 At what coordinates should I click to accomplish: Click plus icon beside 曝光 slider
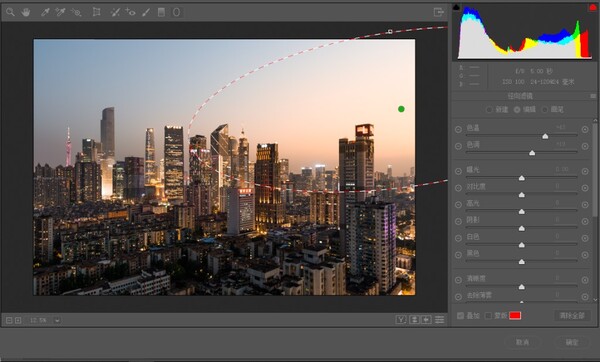585,171
